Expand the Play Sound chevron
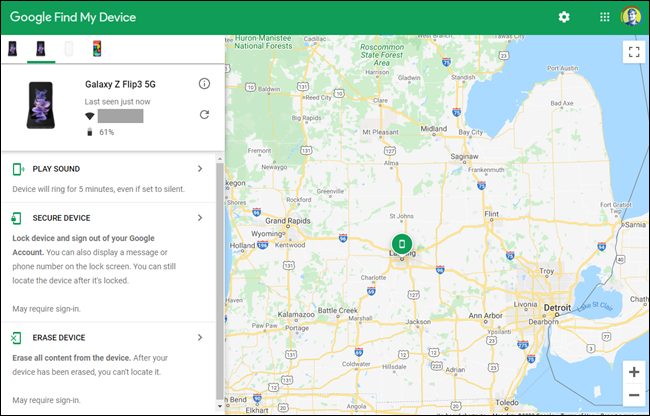The width and height of the screenshot is (650, 416). pos(200,169)
